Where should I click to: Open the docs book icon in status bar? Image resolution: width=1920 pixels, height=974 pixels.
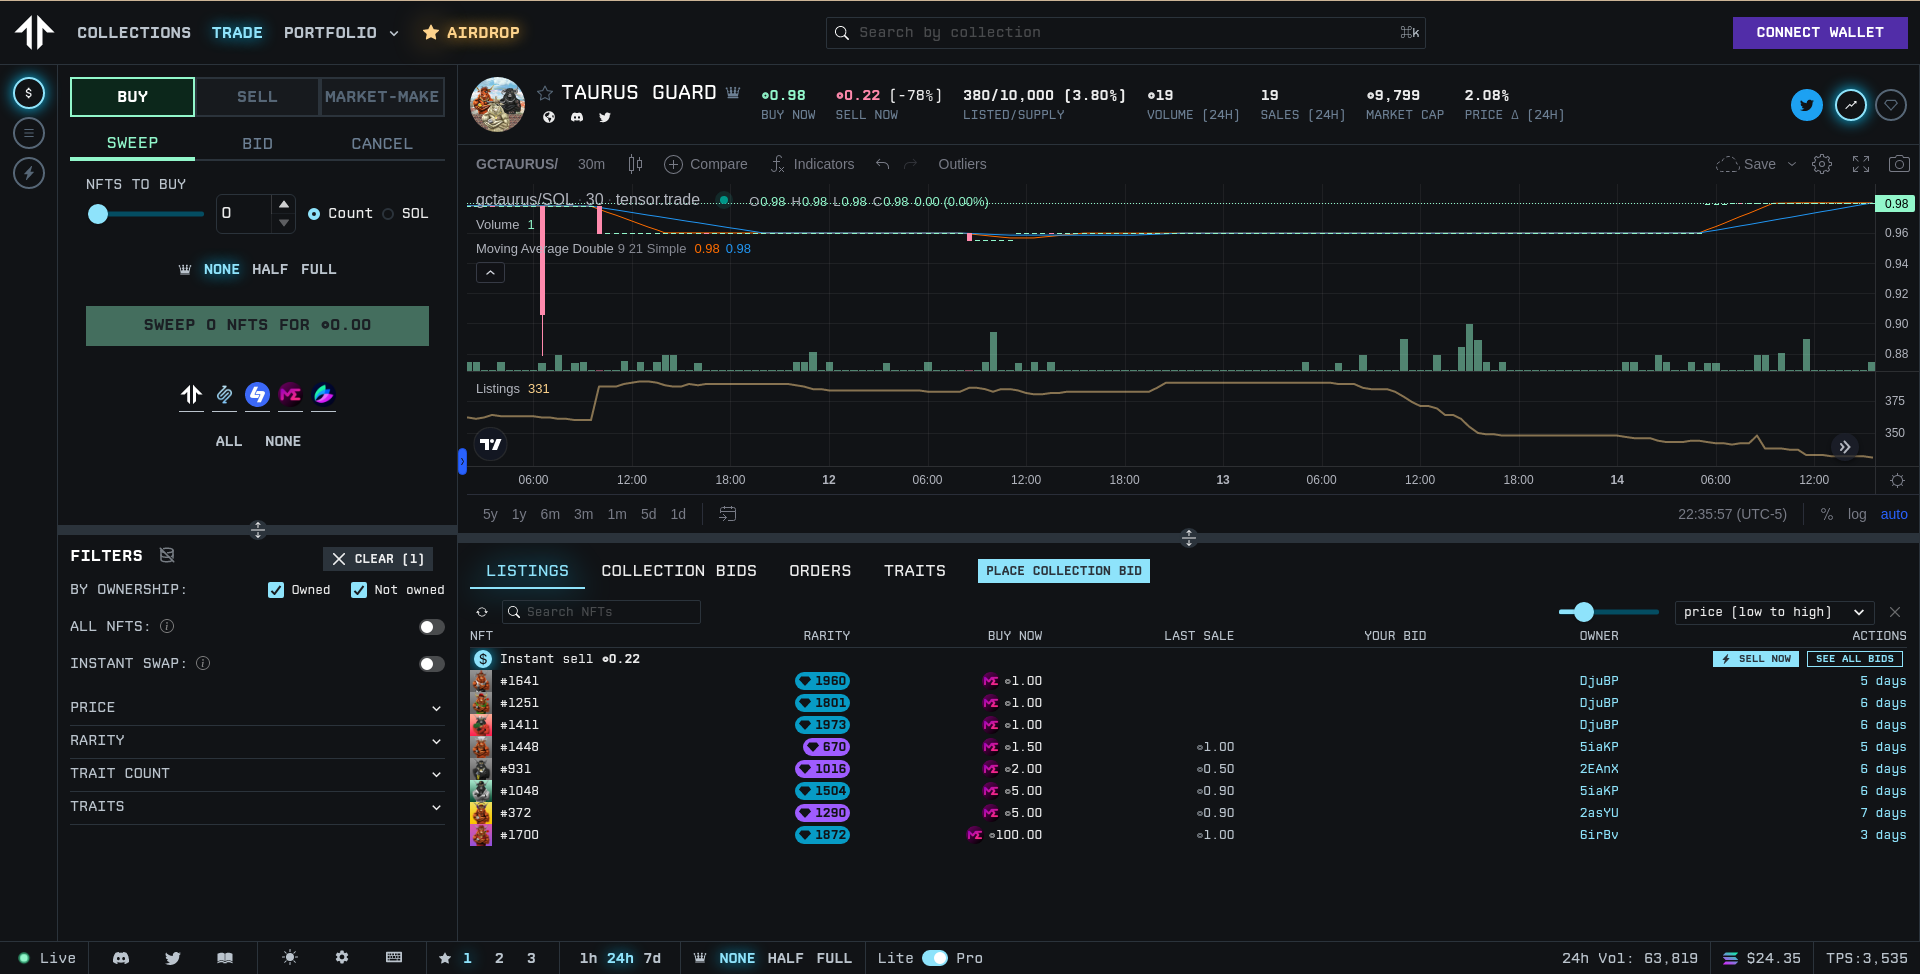point(225,958)
